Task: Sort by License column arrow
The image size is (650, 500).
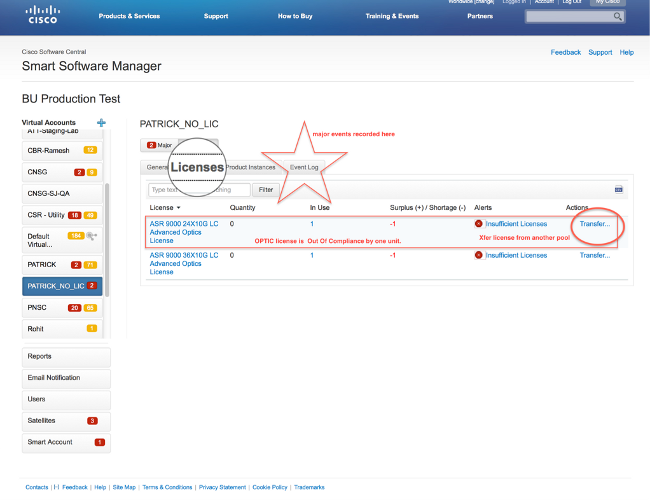Action: (179, 208)
